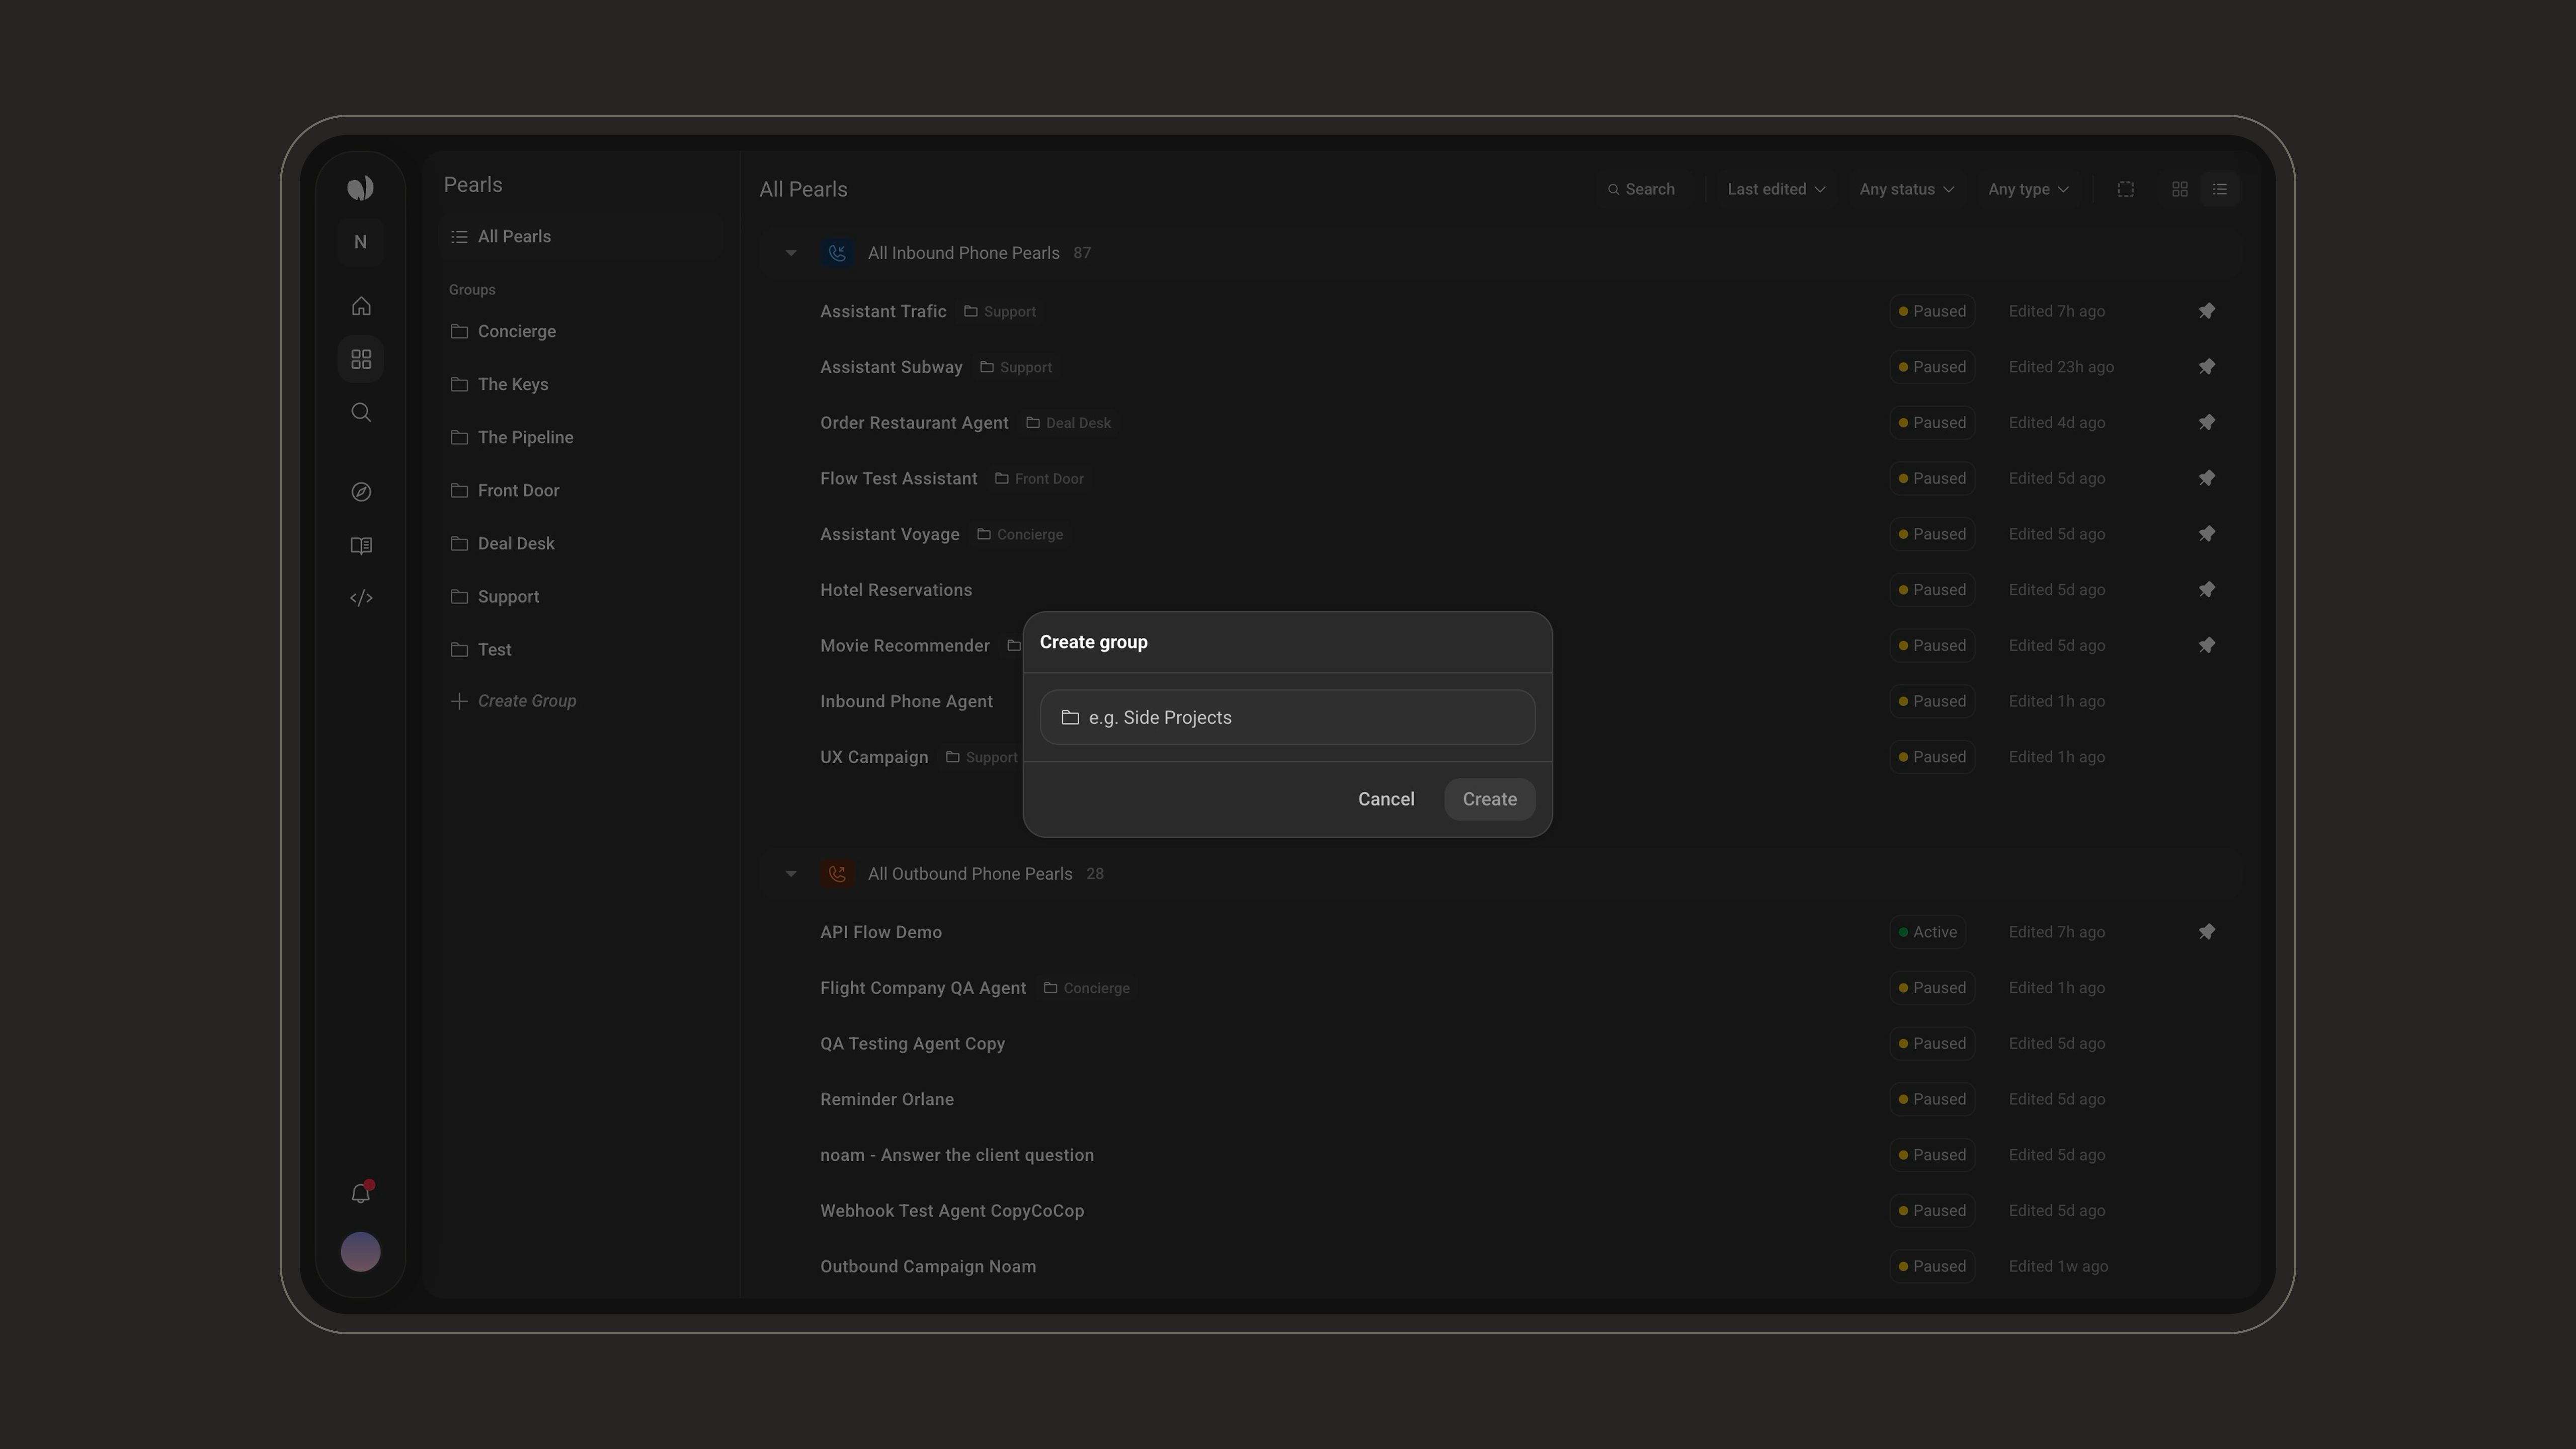Unpin API Flow Demo pearl
Screen dimensions: 2576x1449
[2207, 932]
